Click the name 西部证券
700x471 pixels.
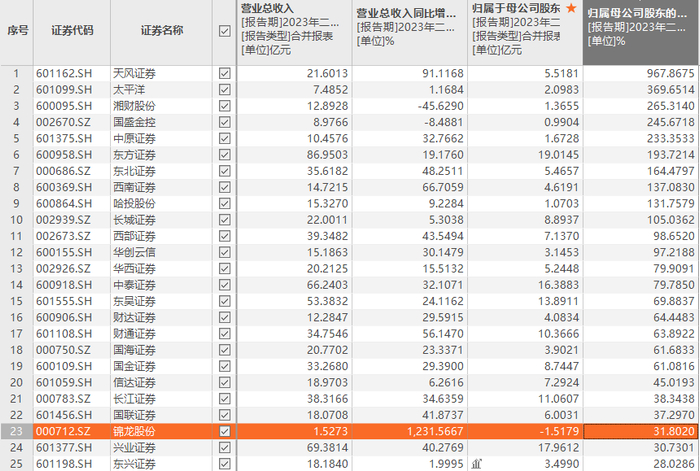tap(134, 236)
